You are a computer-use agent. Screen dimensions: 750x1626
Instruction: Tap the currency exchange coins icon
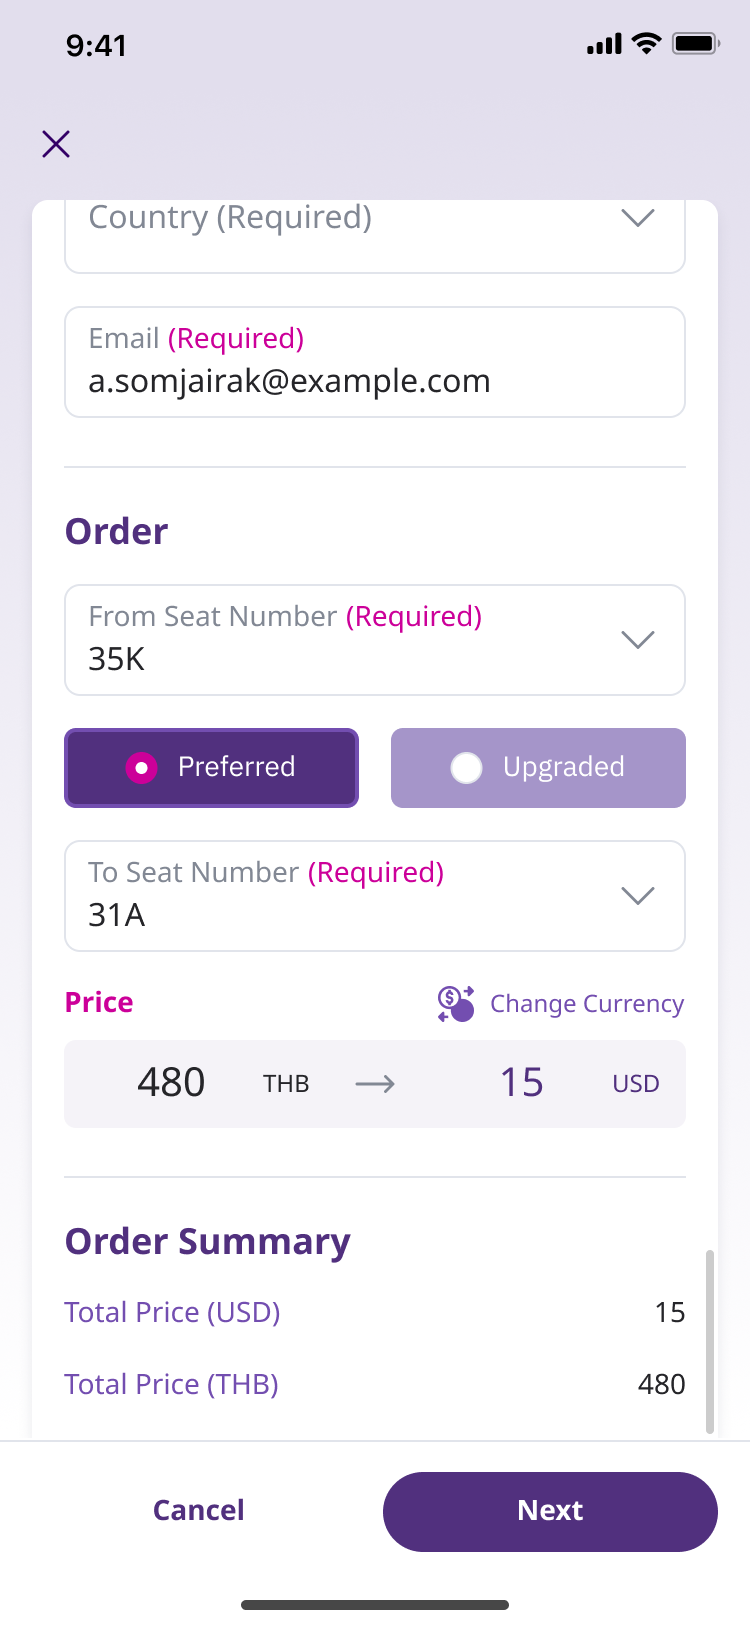456,1003
